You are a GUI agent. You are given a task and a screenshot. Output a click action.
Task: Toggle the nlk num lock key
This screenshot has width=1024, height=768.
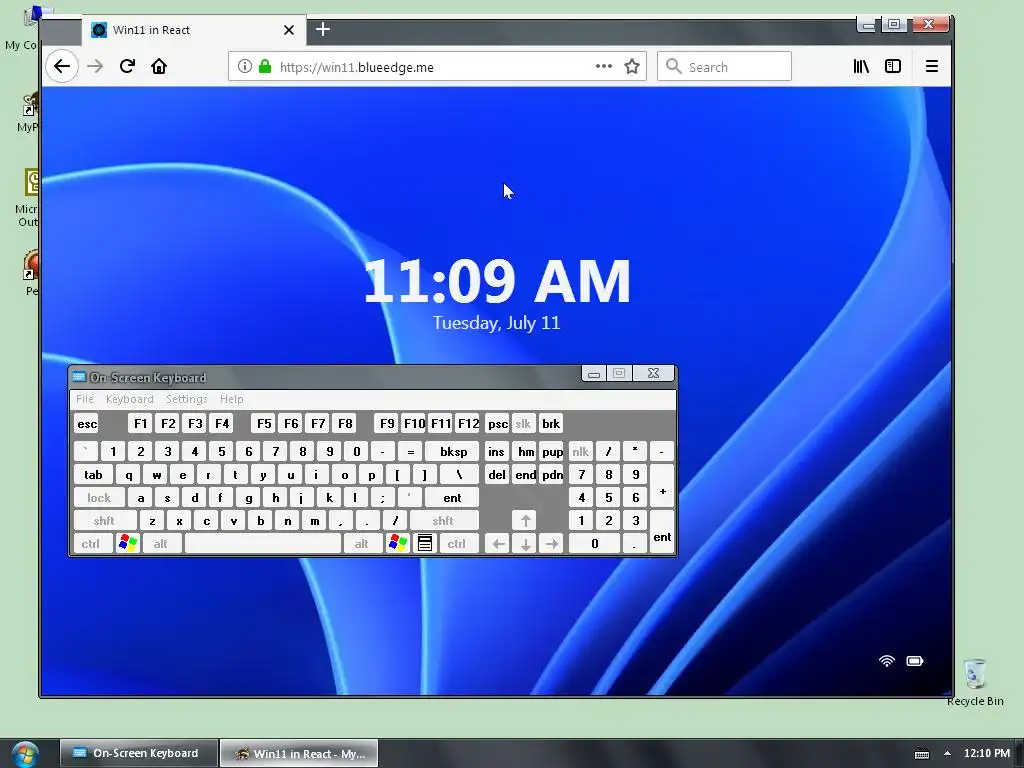(581, 452)
